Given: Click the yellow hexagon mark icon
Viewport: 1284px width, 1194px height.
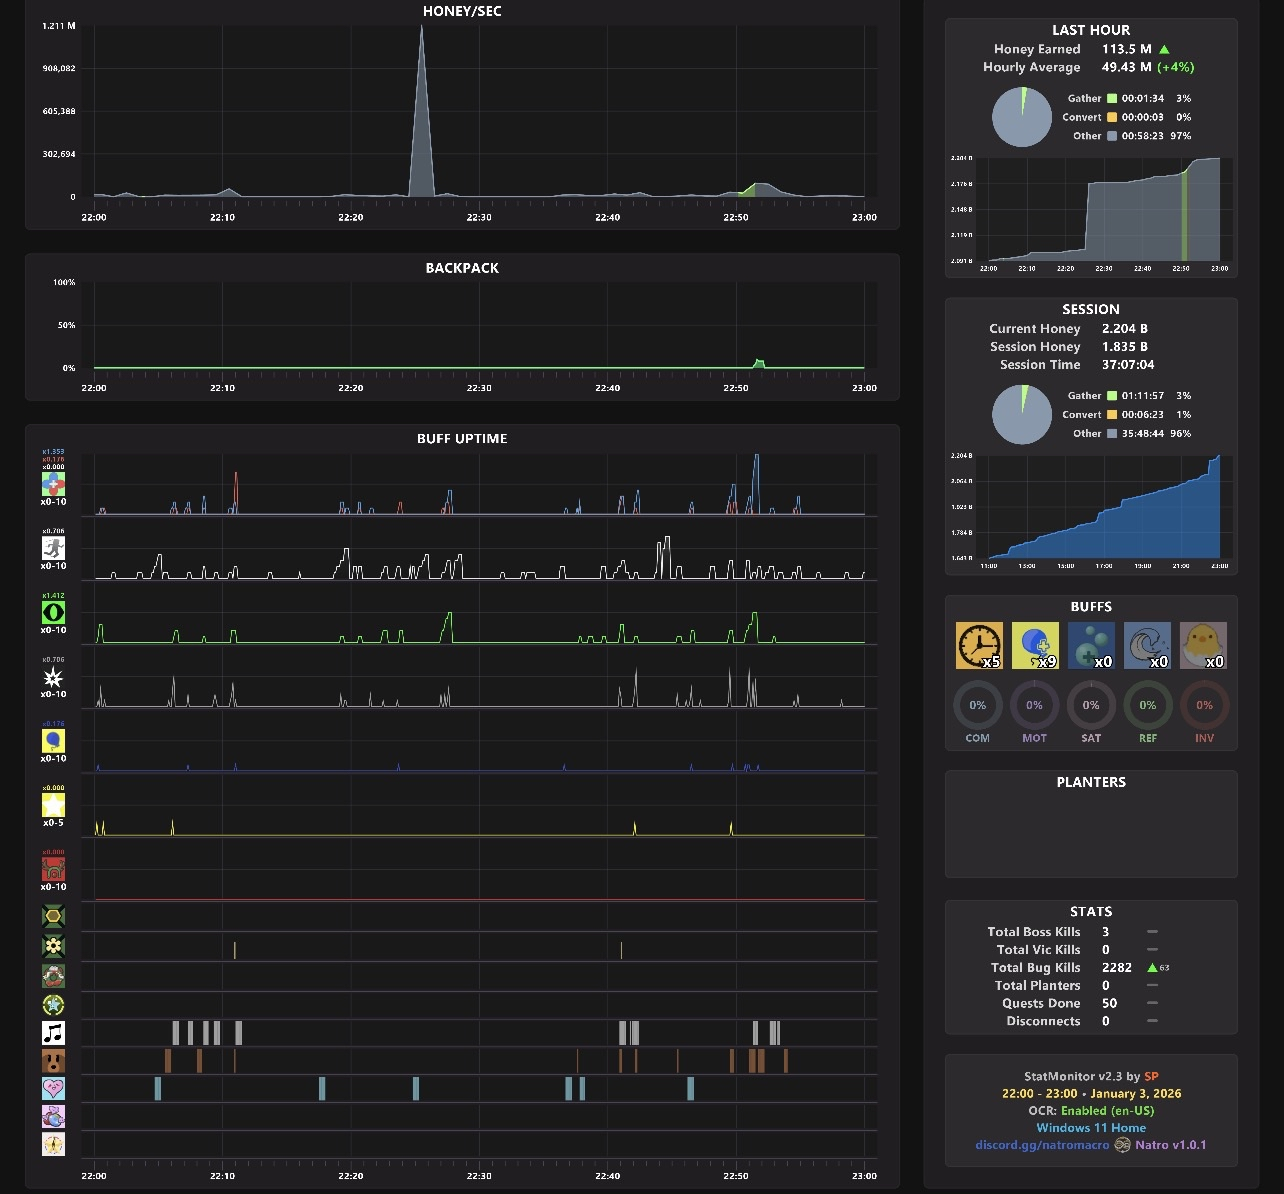Looking at the screenshot, I should click(x=53, y=916).
